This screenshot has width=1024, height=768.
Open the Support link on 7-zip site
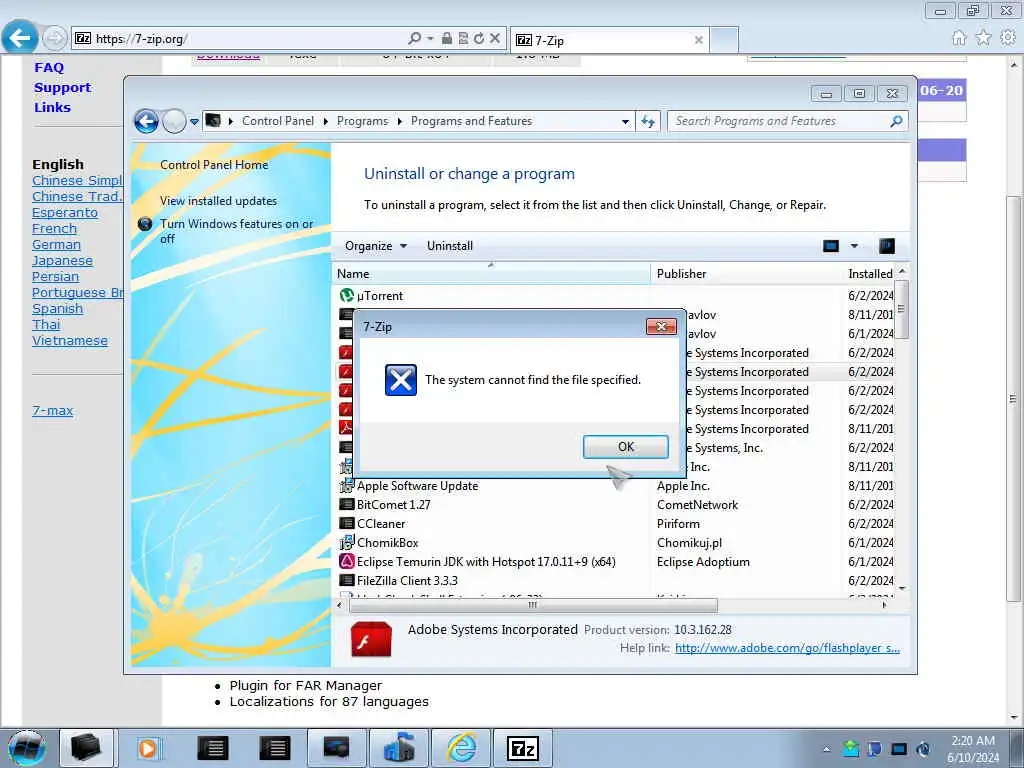pos(63,88)
